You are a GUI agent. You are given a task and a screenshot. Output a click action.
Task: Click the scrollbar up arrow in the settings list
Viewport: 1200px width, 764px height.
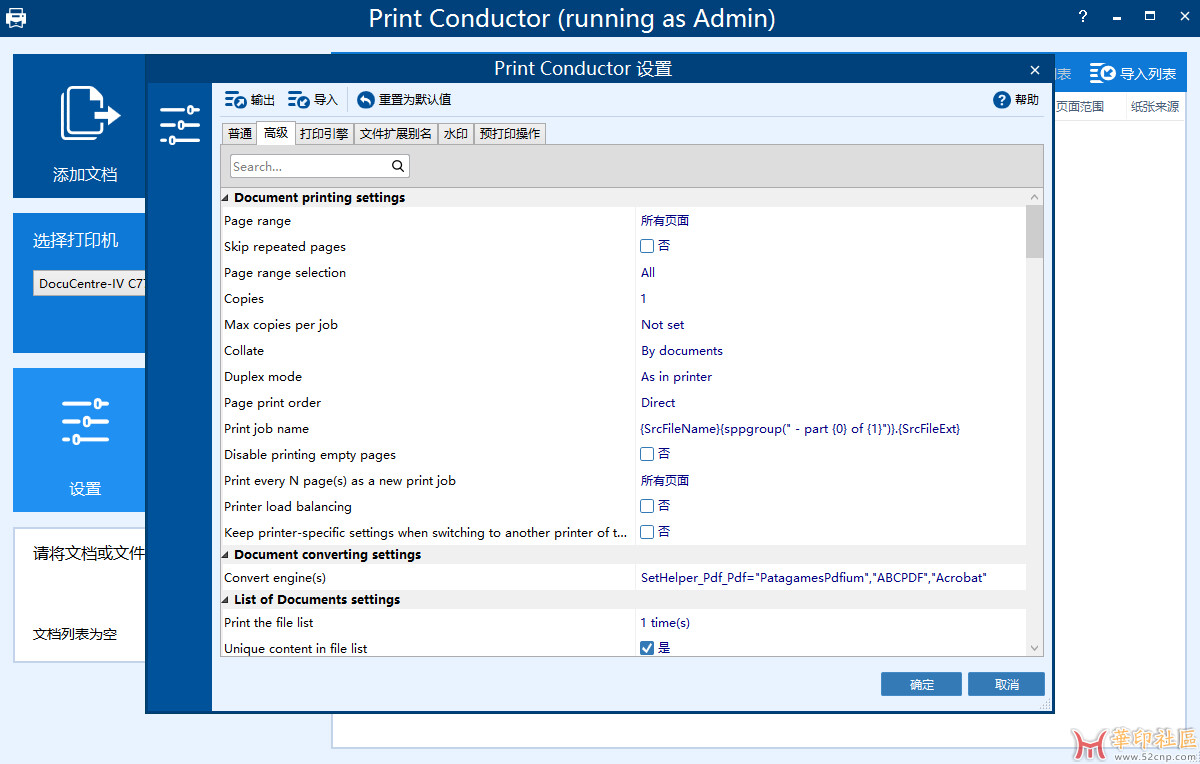click(x=1034, y=198)
